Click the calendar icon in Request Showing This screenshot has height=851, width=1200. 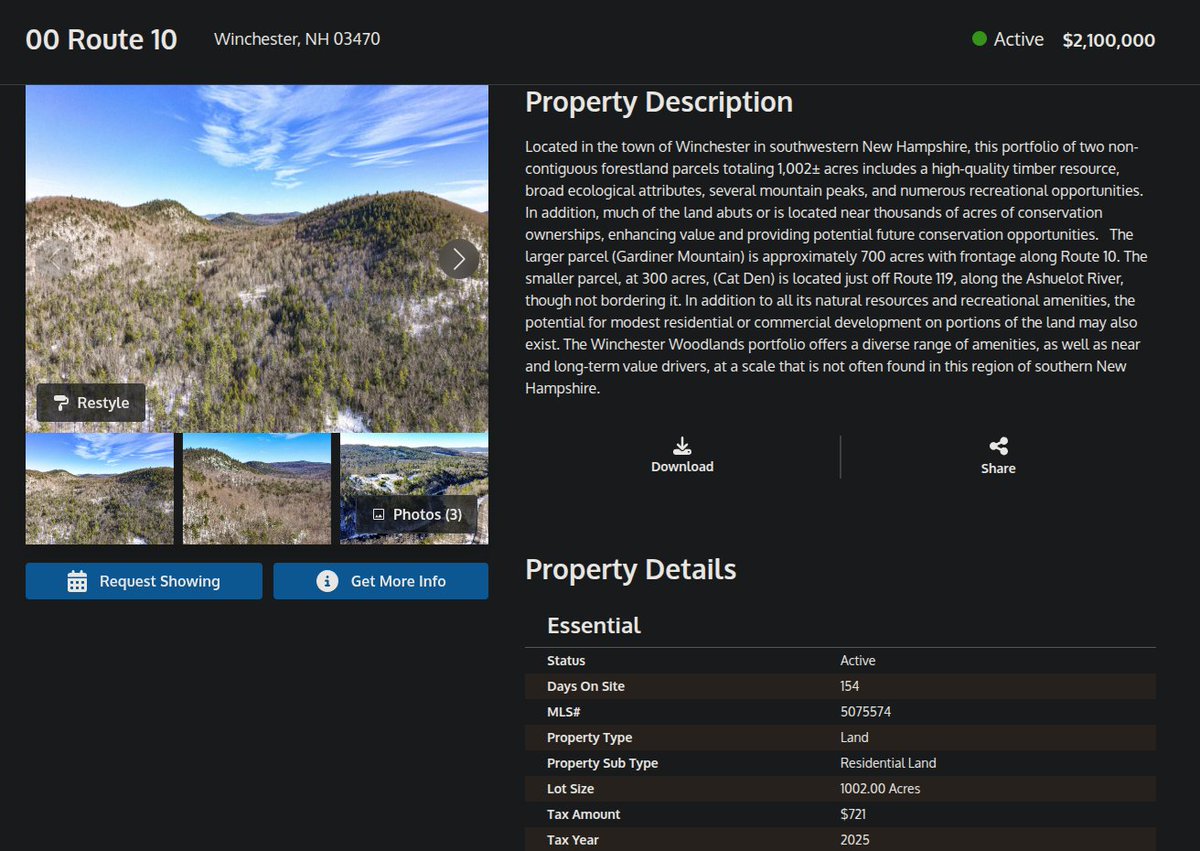(x=77, y=581)
